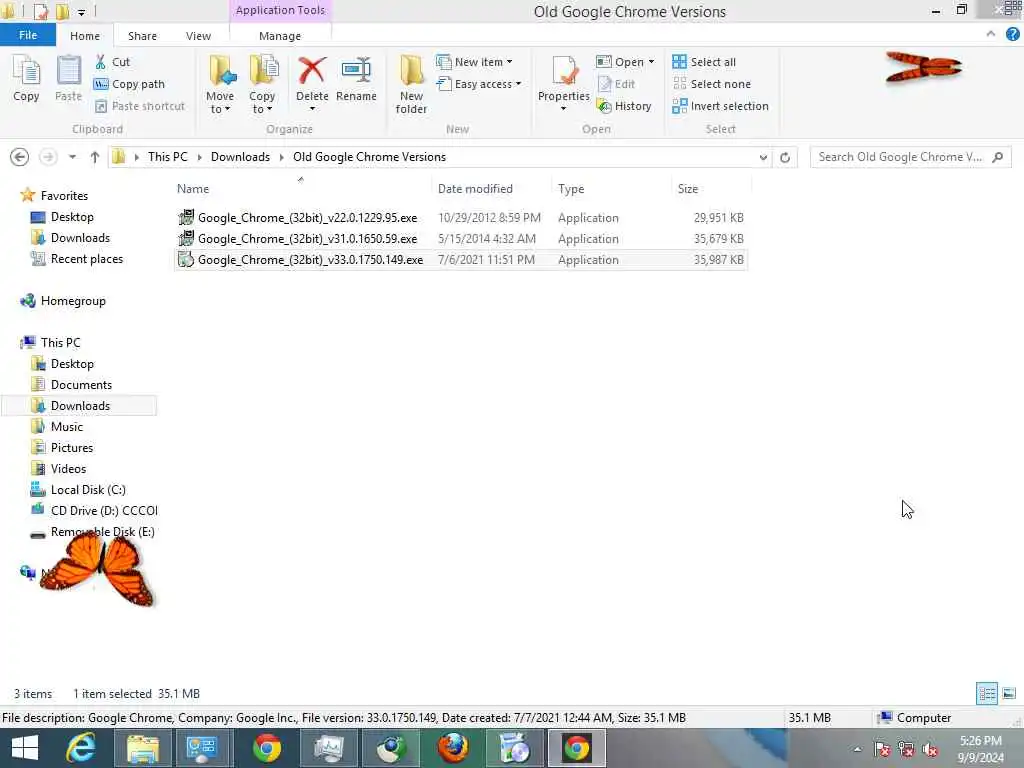
Task: Click Select all in the ribbon
Action: 704,62
